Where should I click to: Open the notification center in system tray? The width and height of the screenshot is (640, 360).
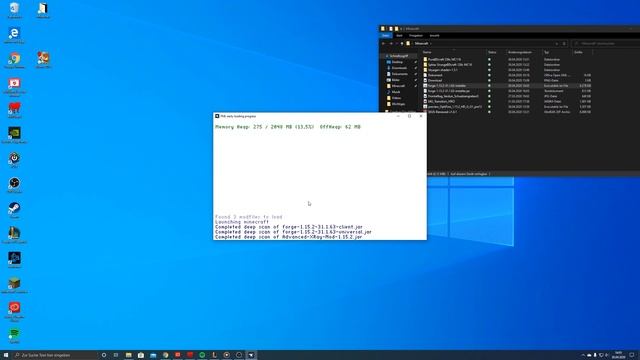tap(632, 355)
